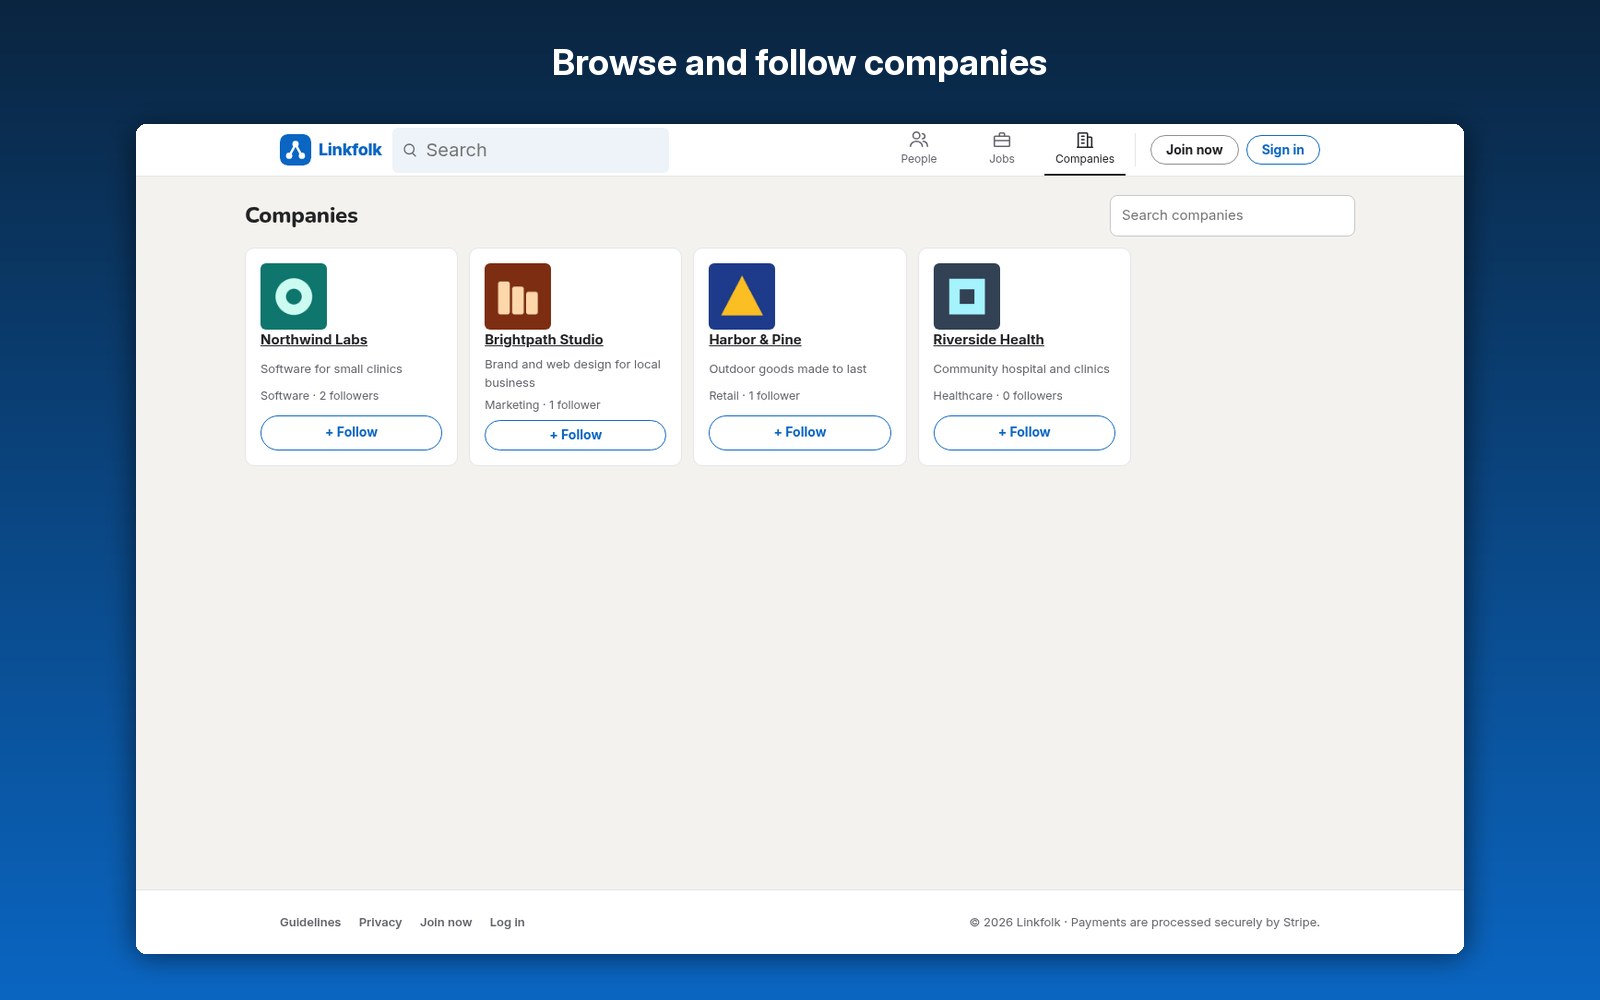Click the 'Software · 2 followers' text
This screenshot has width=1600, height=1000.
(x=320, y=396)
